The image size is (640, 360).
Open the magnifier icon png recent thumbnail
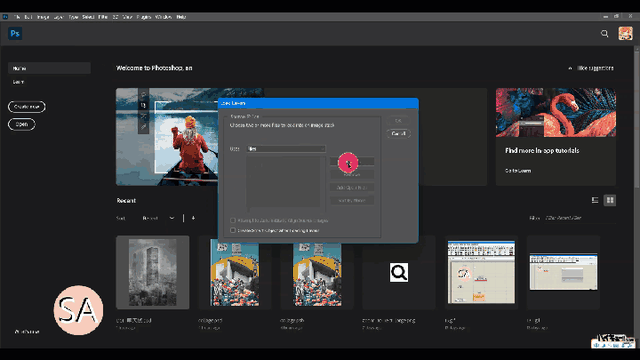399,272
